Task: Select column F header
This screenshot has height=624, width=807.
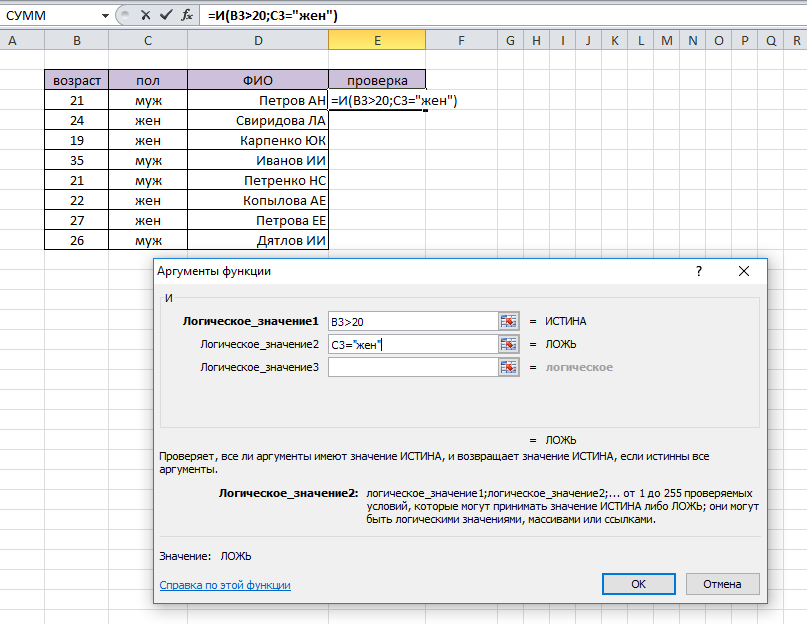Action: point(461,40)
